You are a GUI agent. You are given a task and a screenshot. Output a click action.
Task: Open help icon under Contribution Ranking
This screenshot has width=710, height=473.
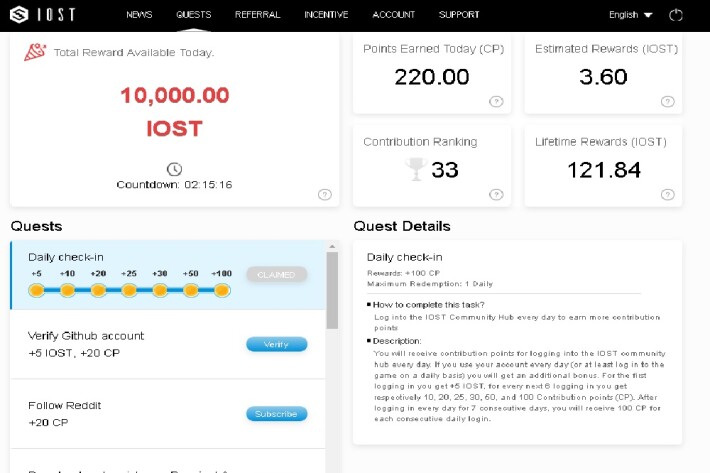pos(496,195)
